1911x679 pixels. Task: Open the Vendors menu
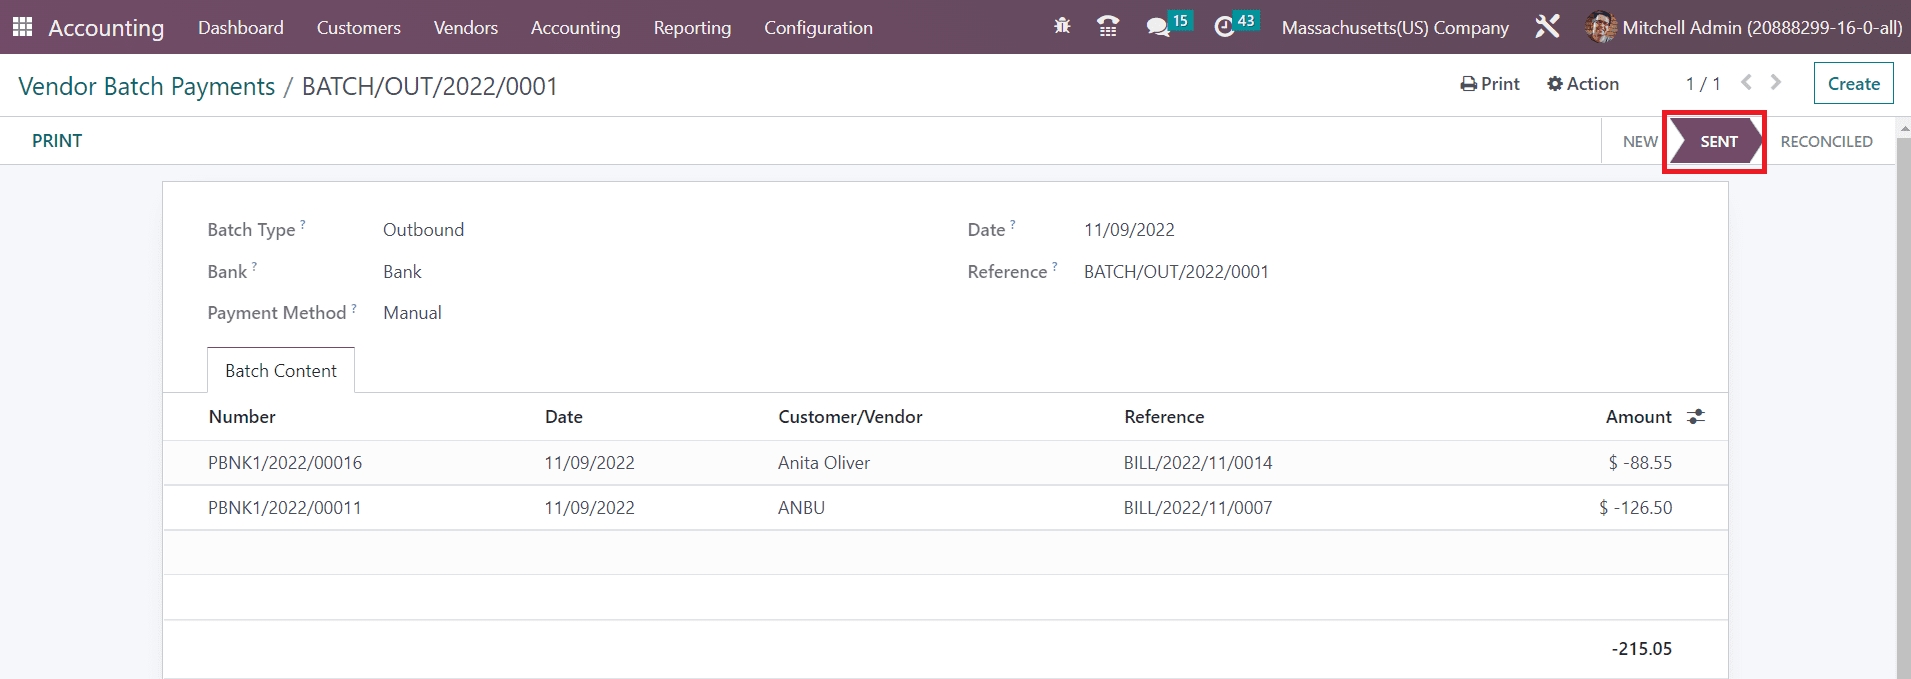(465, 28)
